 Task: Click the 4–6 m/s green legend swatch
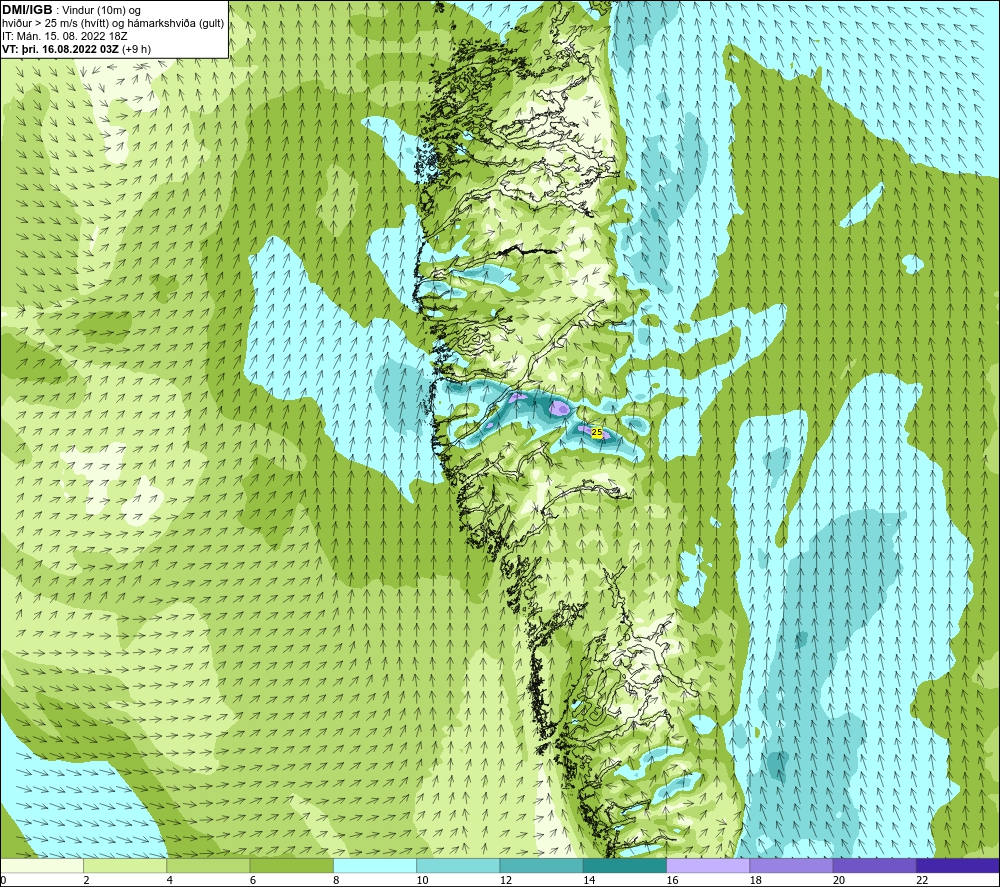click(208, 865)
